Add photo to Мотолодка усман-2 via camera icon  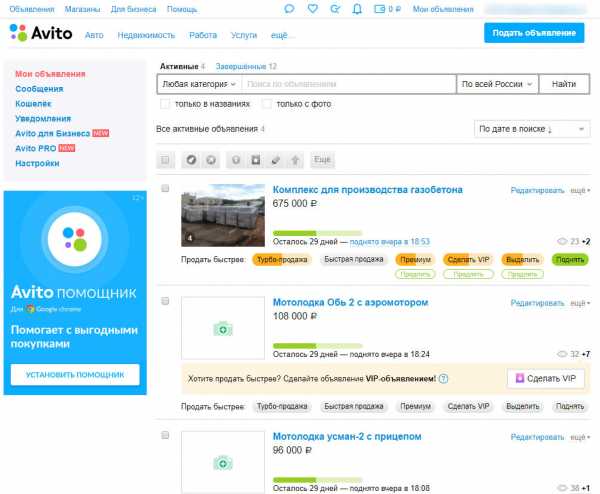223,463
